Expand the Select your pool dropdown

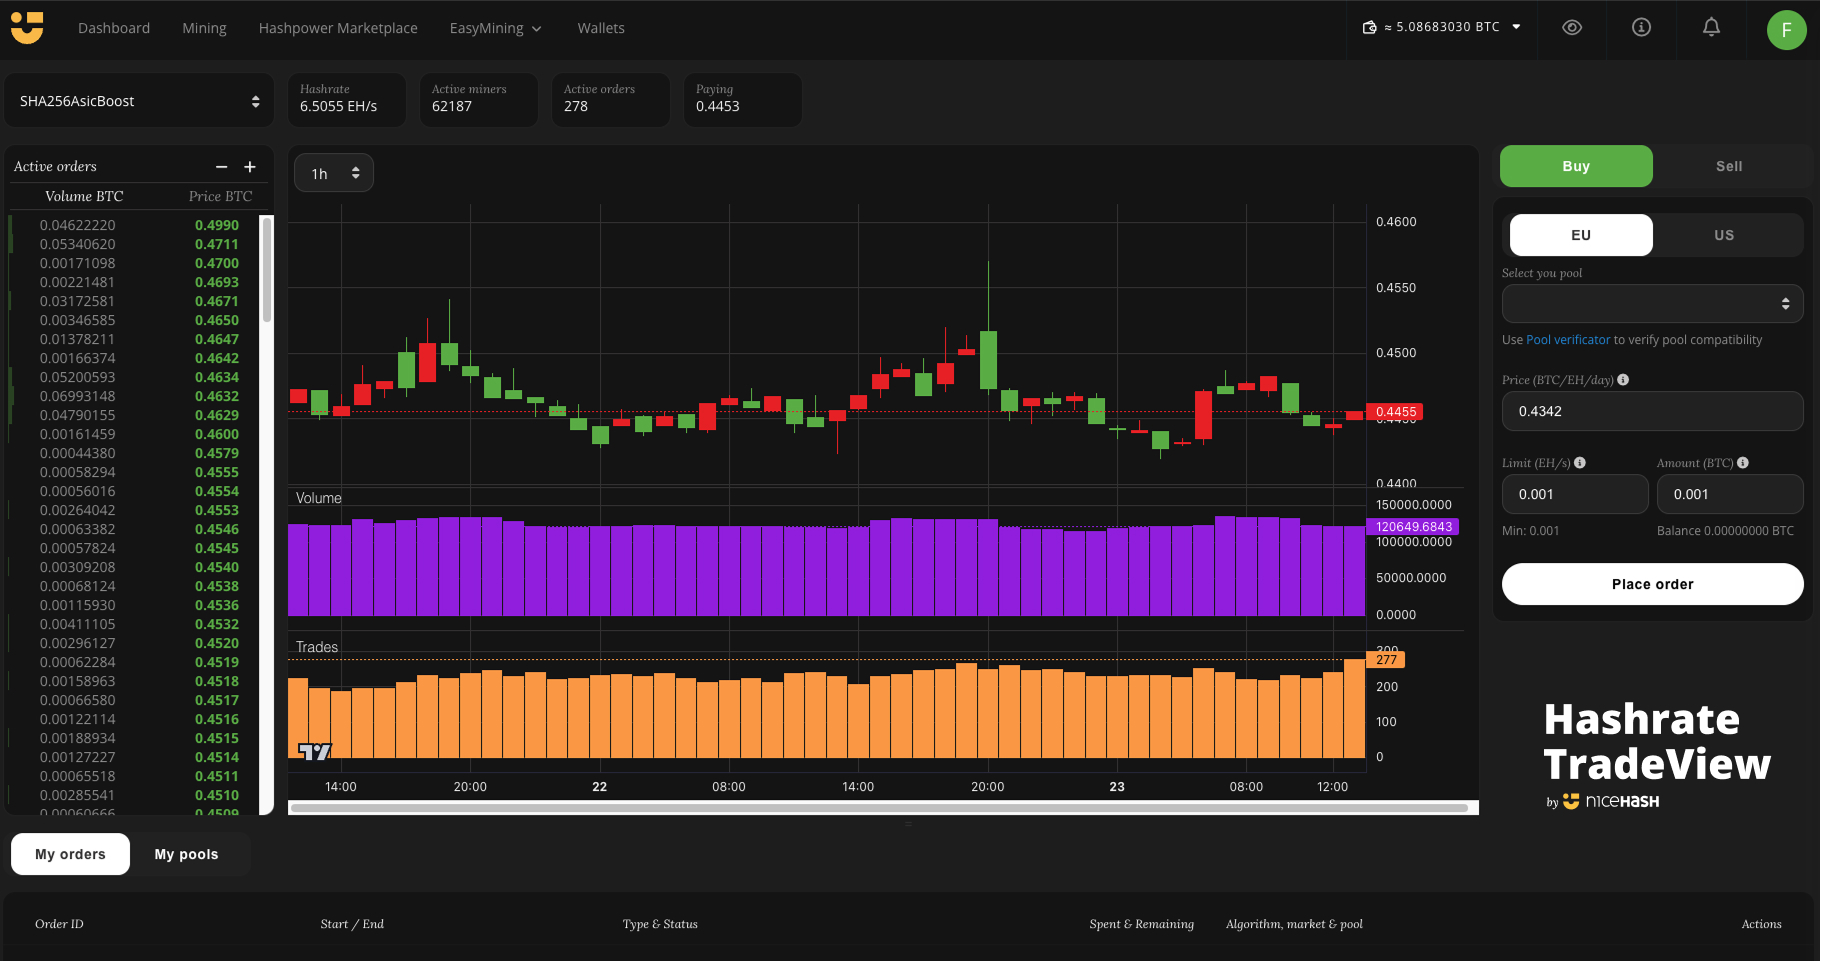[1652, 304]
